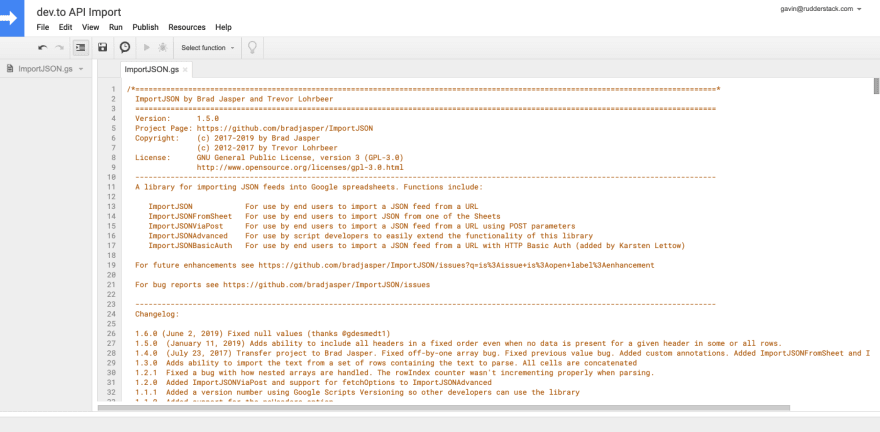Click the 'Version: 1.5.0' line

(x=177, y=118)
